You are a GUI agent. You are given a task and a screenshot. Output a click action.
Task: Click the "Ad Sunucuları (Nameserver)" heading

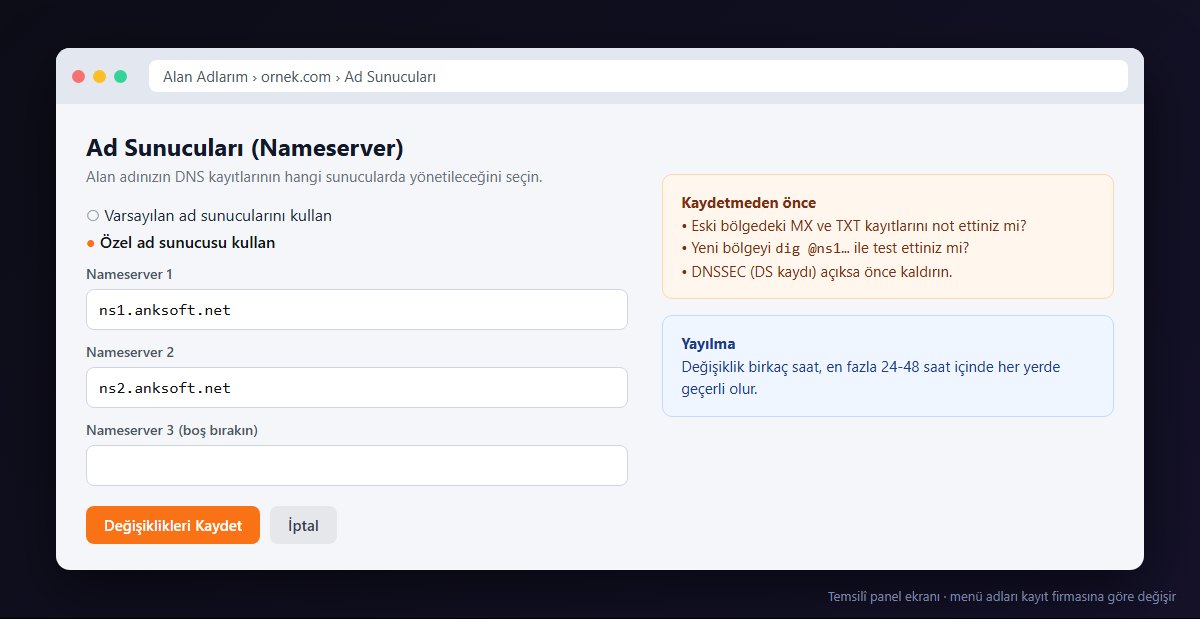coord(245,148)
